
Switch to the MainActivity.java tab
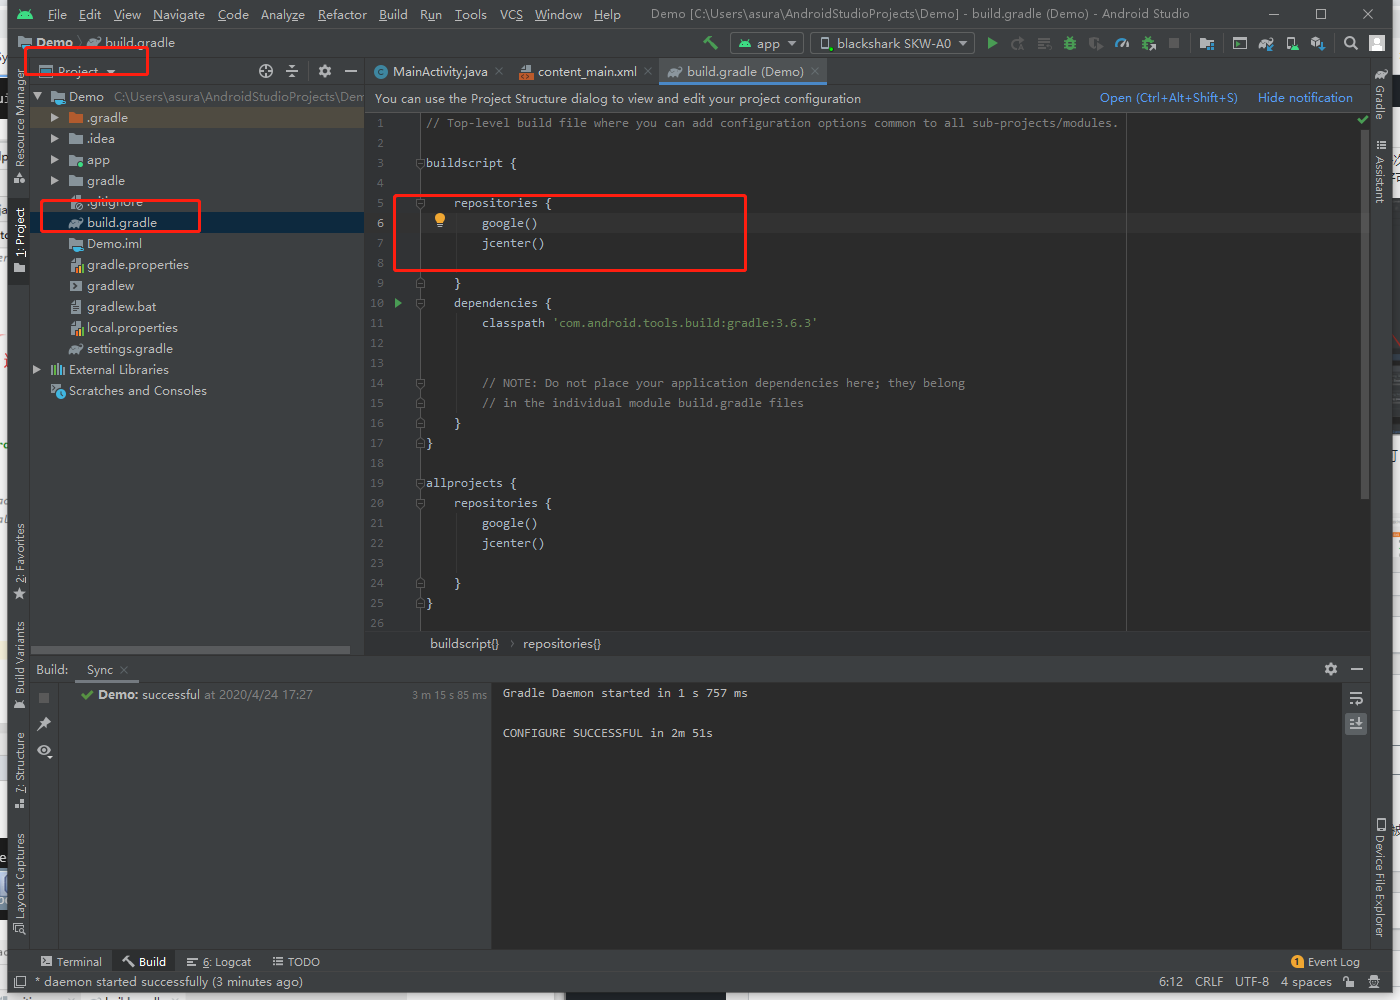[439, 72]
